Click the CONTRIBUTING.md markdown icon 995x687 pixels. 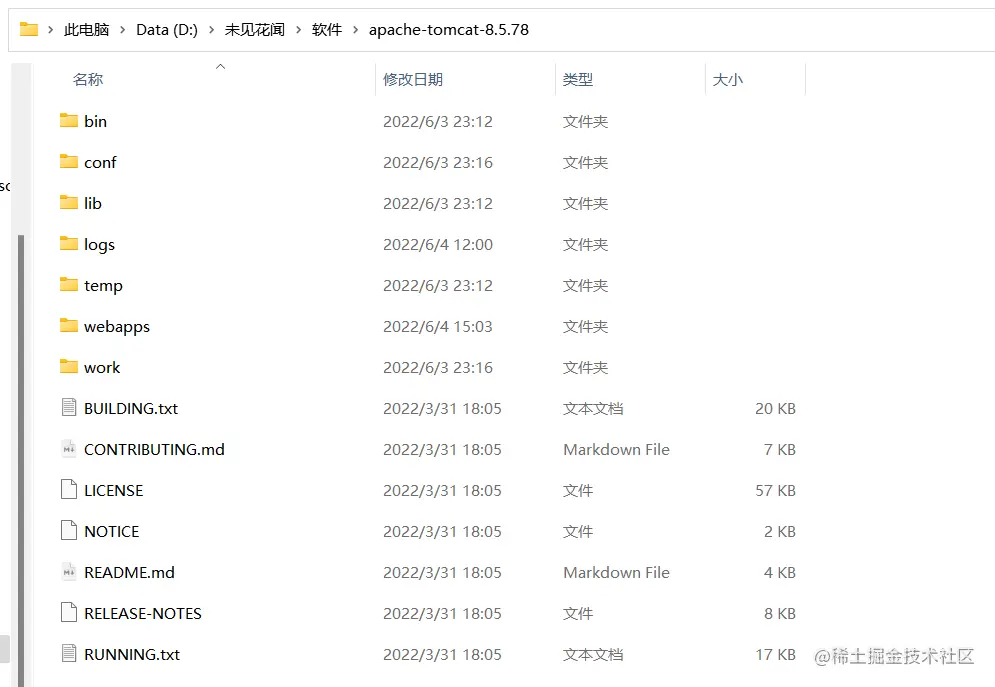[x=69, y=448]
